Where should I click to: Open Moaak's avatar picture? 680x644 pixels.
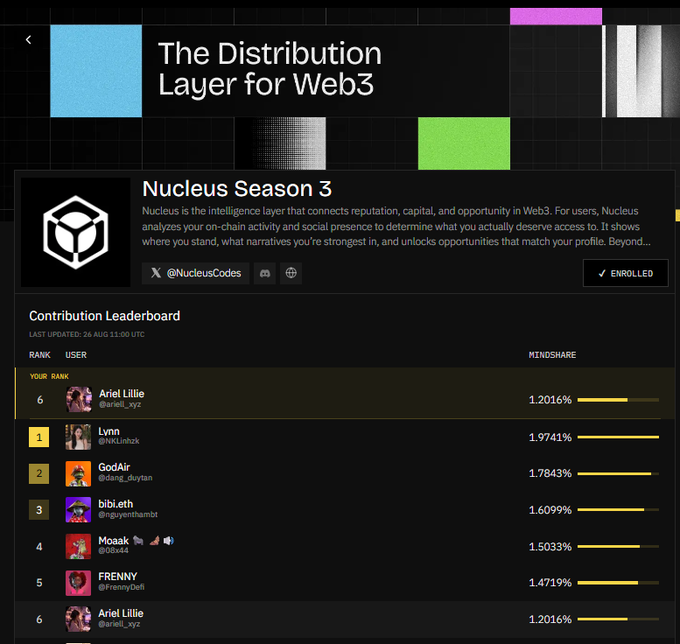78,546
